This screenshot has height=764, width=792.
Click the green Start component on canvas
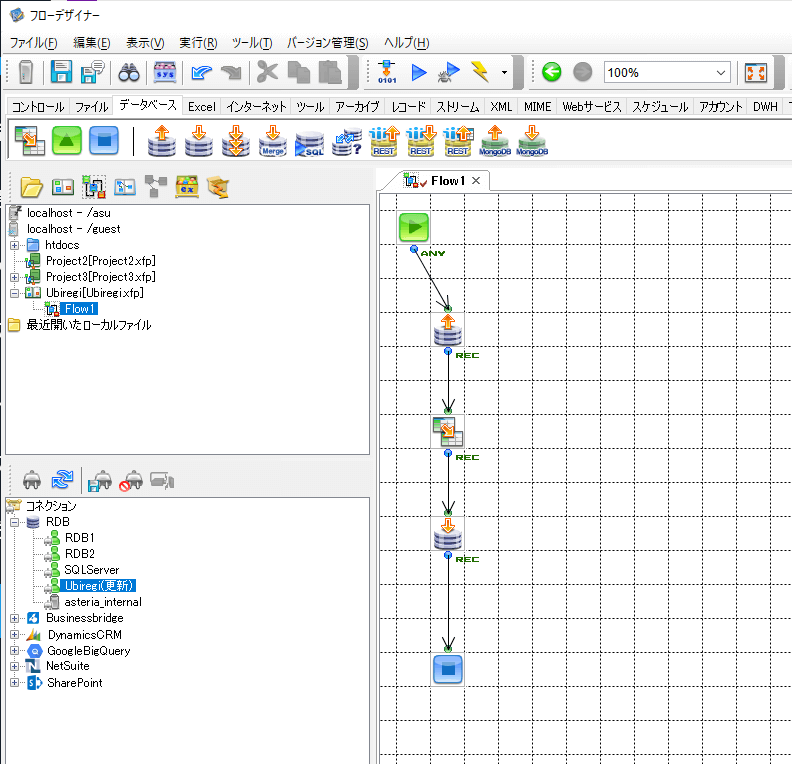click(x=414, y=227)
